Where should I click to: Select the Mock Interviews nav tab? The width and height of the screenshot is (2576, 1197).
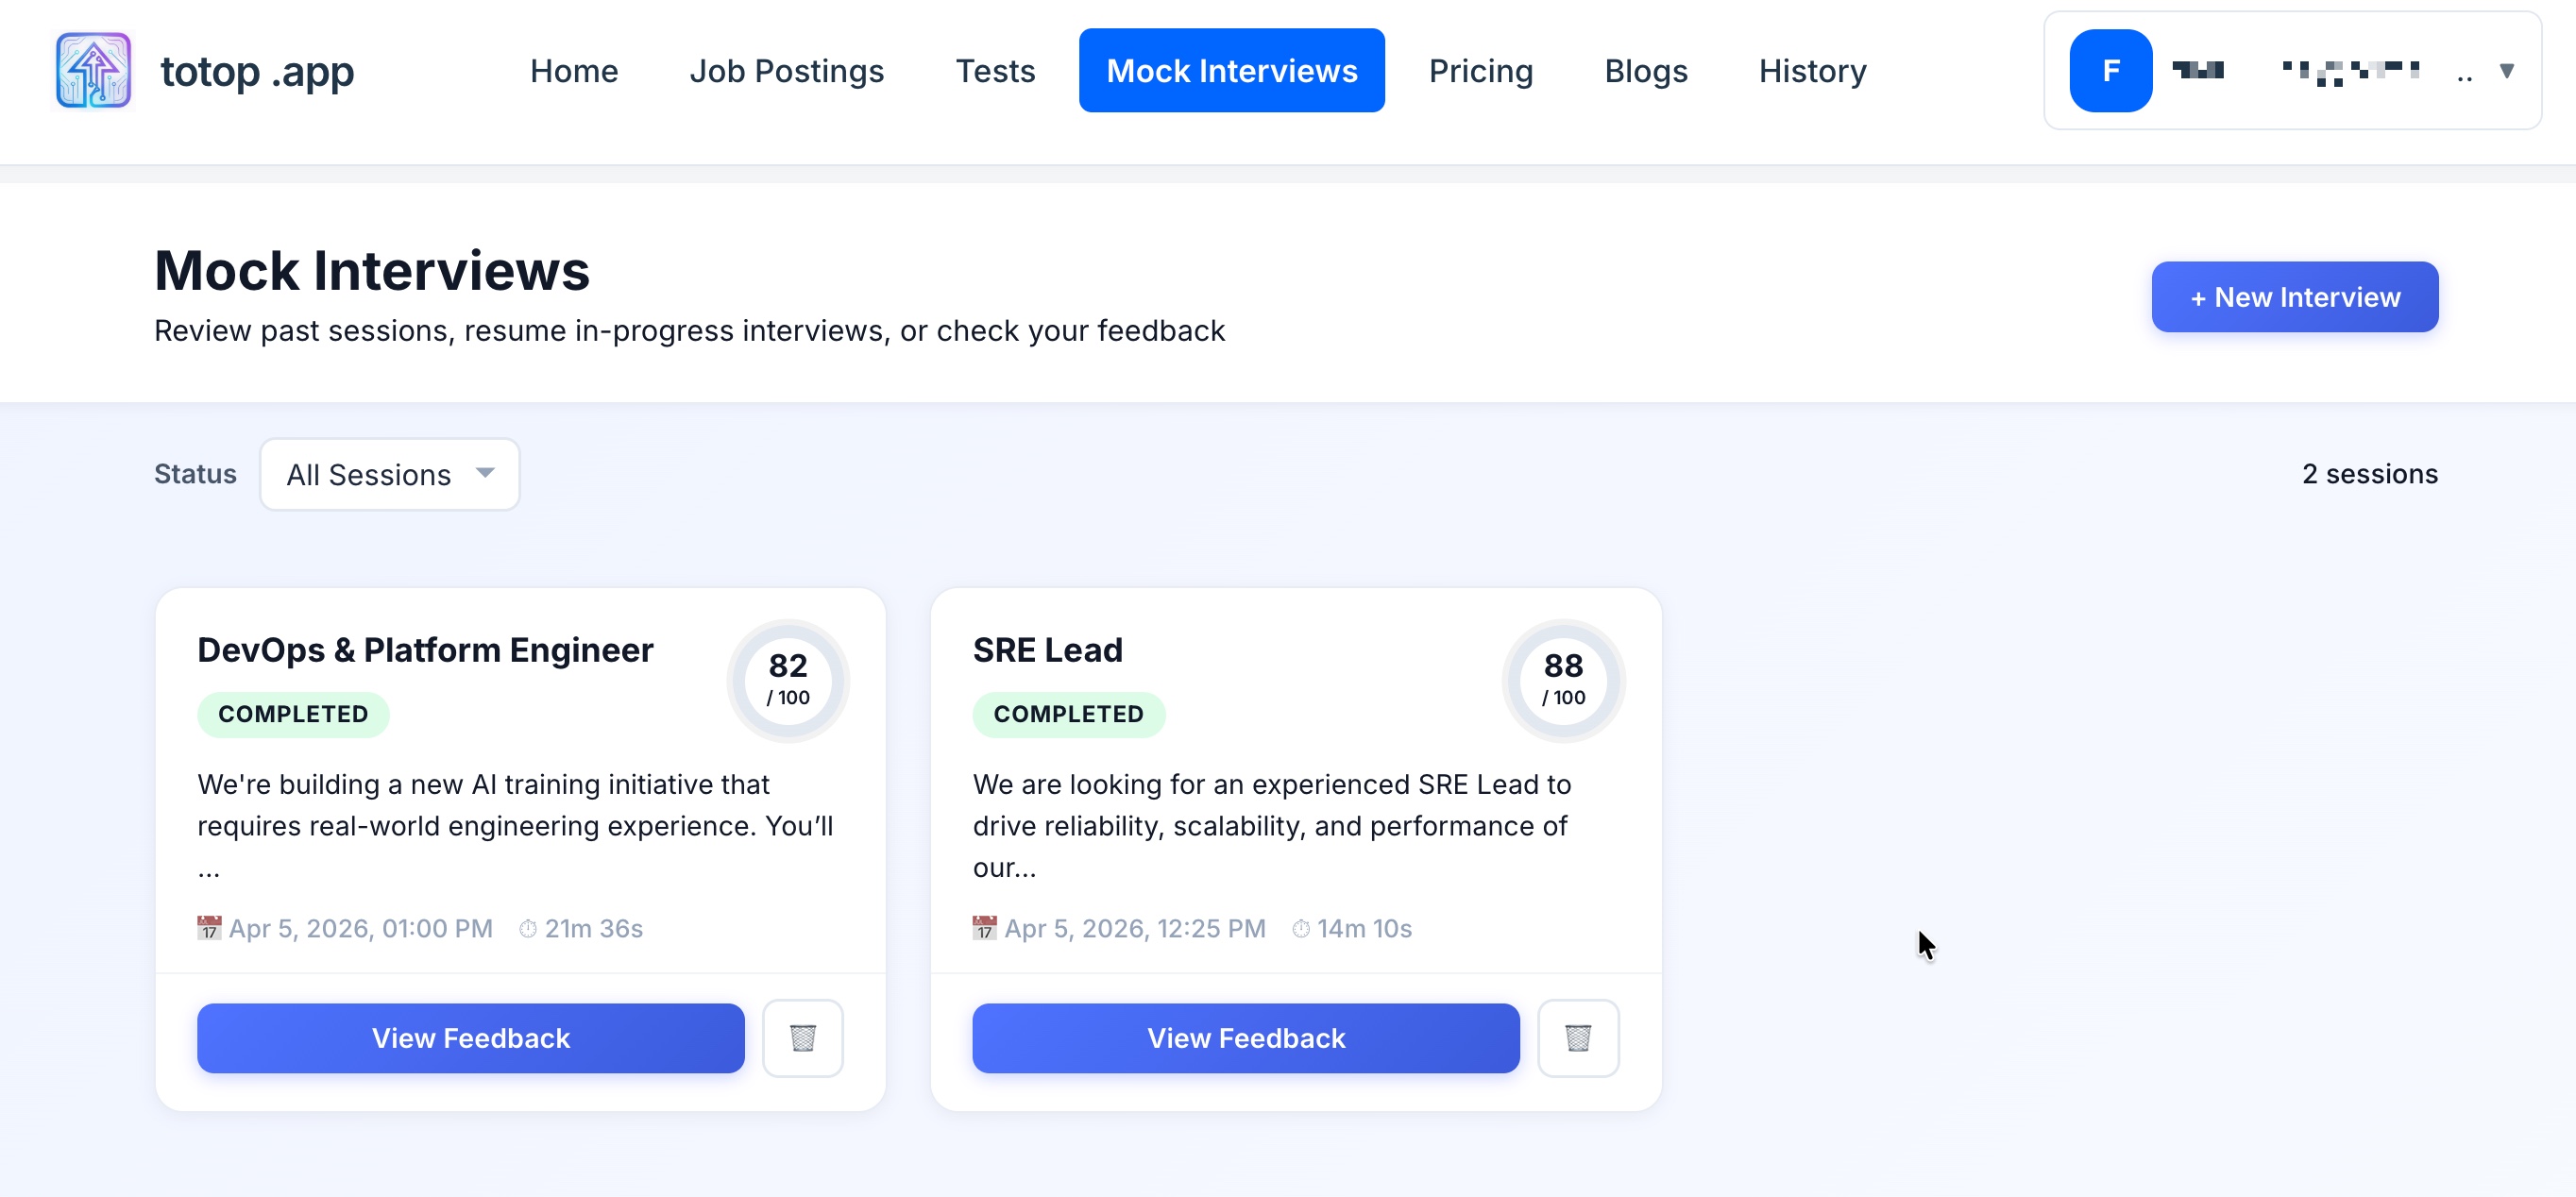(1231, 70)
